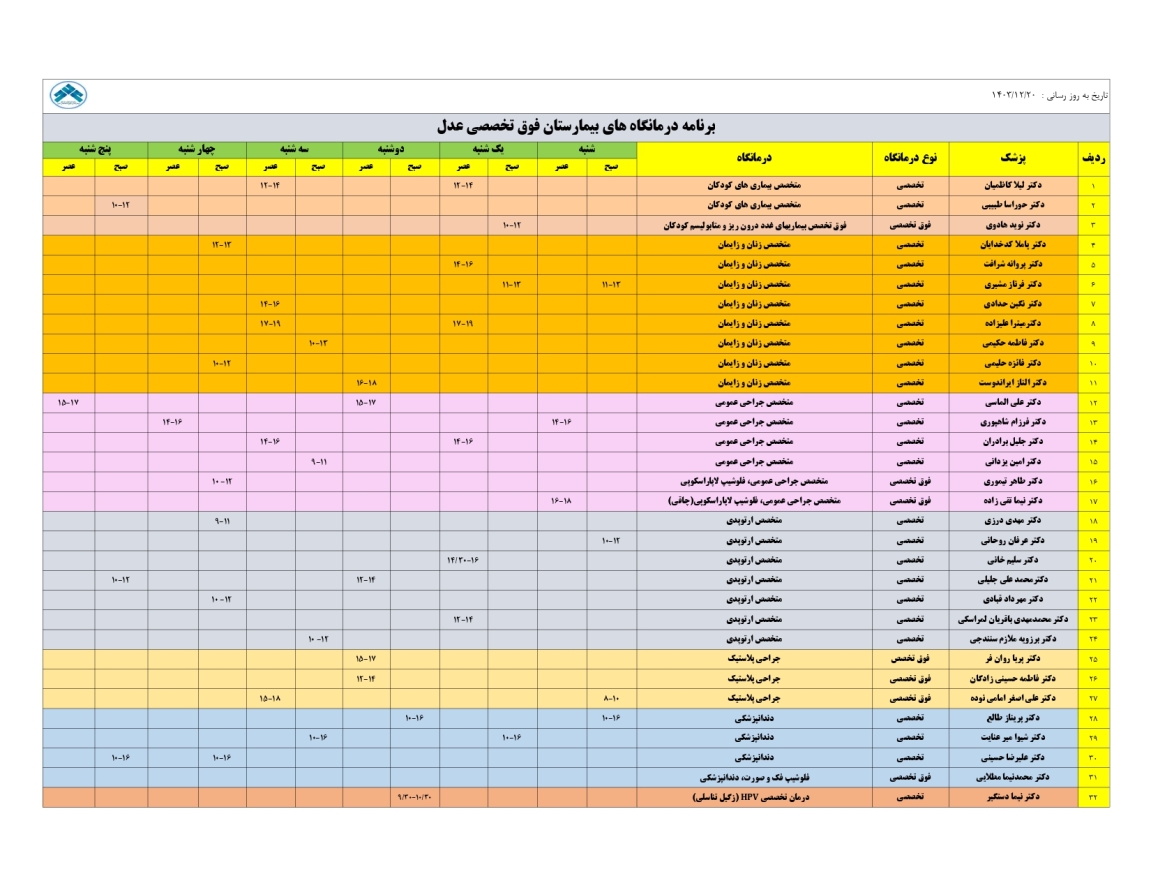Click دکتر علی الماسی's پنج شنبه 15-17 time slot
Screen dimensions: 1151x890
point(68,402)
